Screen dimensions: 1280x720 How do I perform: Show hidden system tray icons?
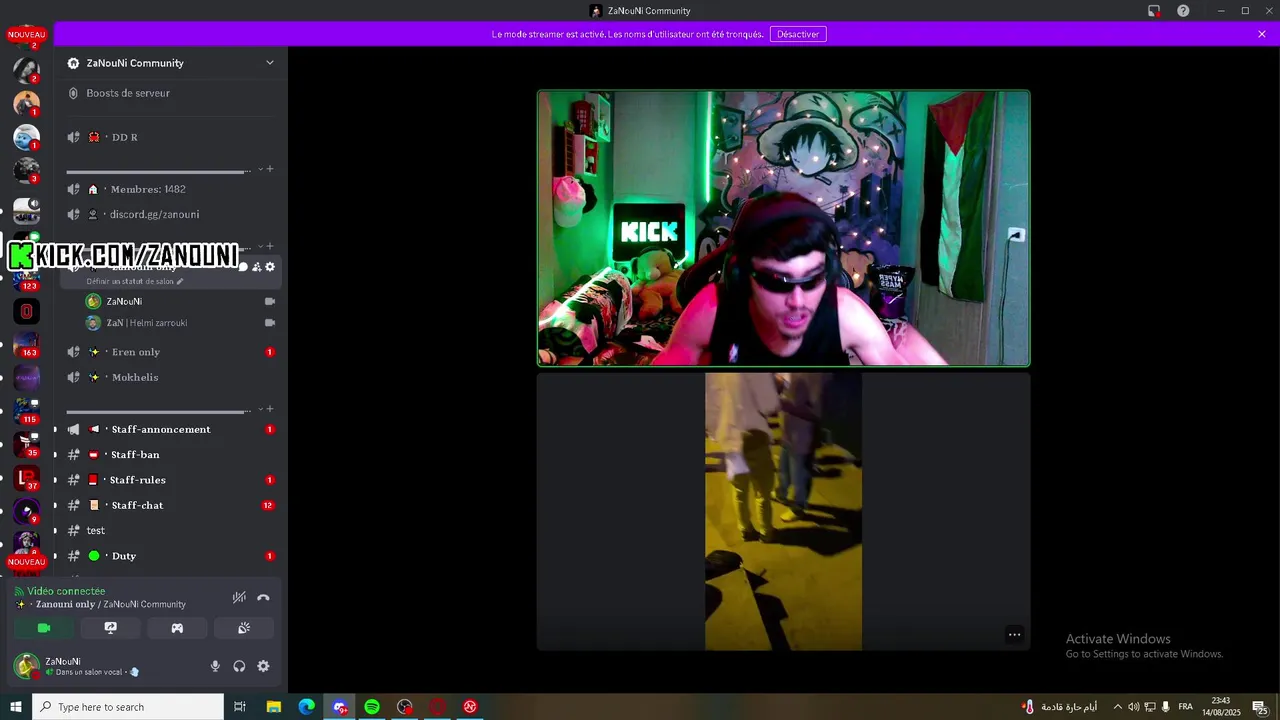pyautogui.click(x=1117, y=707)
